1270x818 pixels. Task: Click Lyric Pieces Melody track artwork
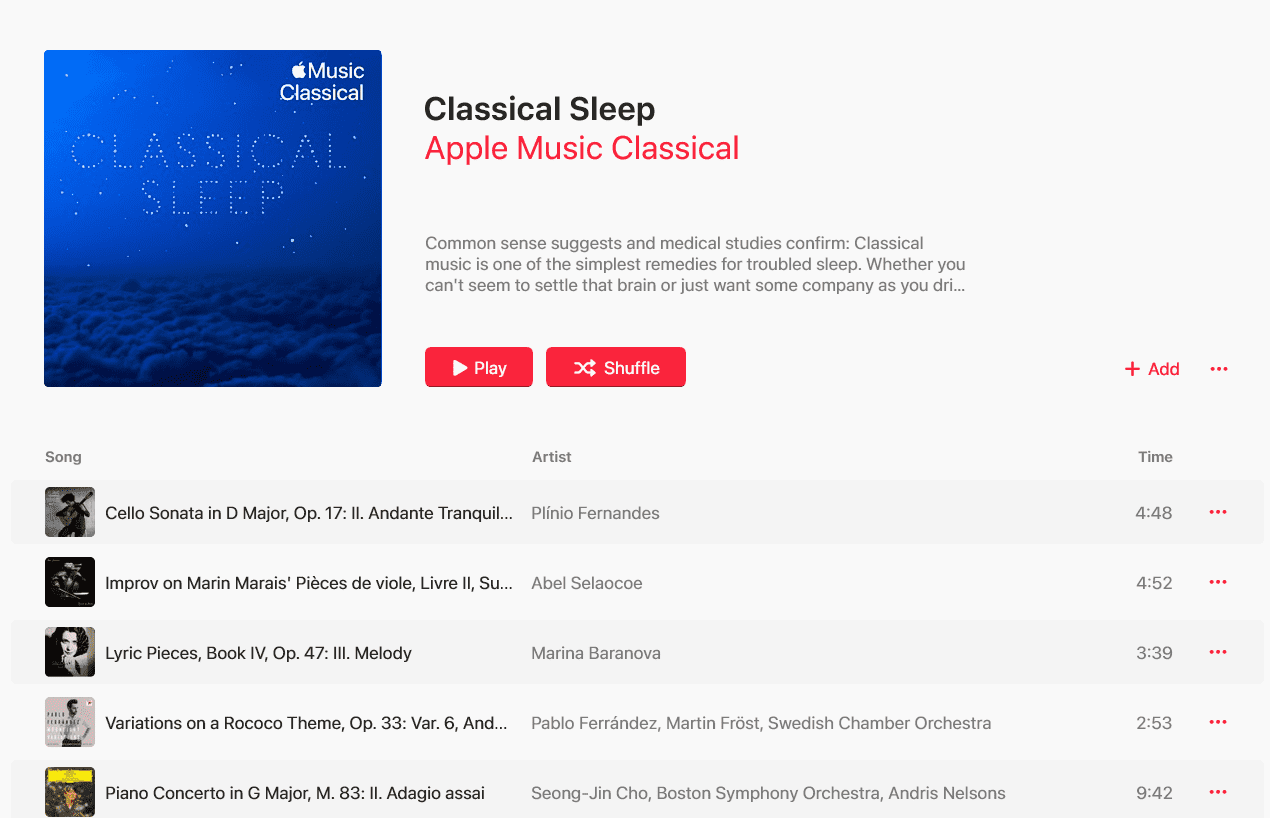[x=70, y=652]
